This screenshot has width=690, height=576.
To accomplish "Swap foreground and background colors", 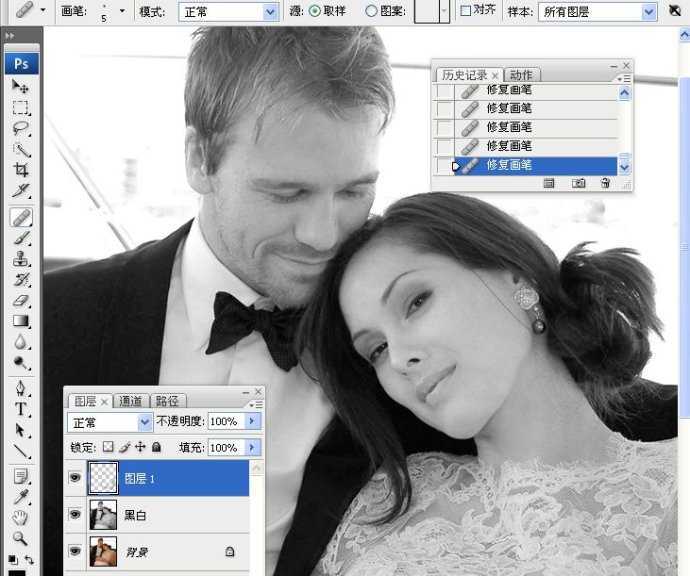I will click(29, 560).
